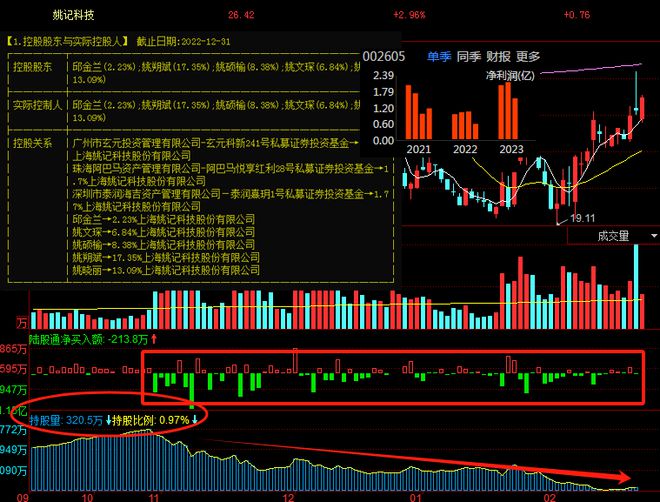Click the stock name 姚记科技
This screenshot has height=502, width=660.
pyautogui.click(x=73, y=15)
